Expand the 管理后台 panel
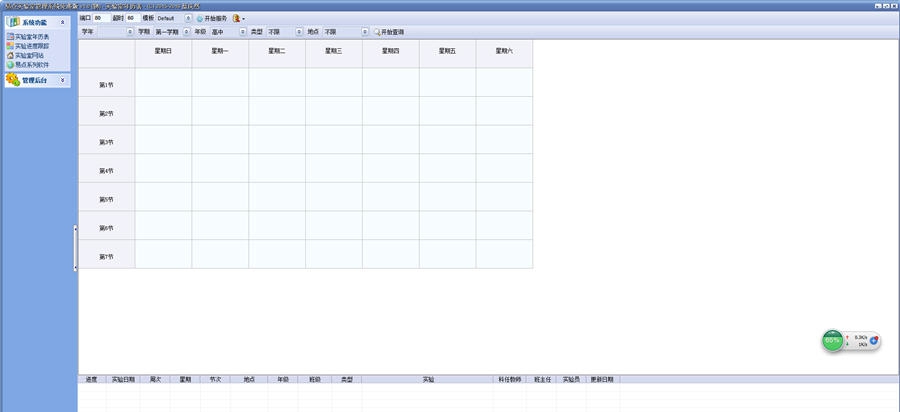Screen dimensions: 900x412 point(63,80)
